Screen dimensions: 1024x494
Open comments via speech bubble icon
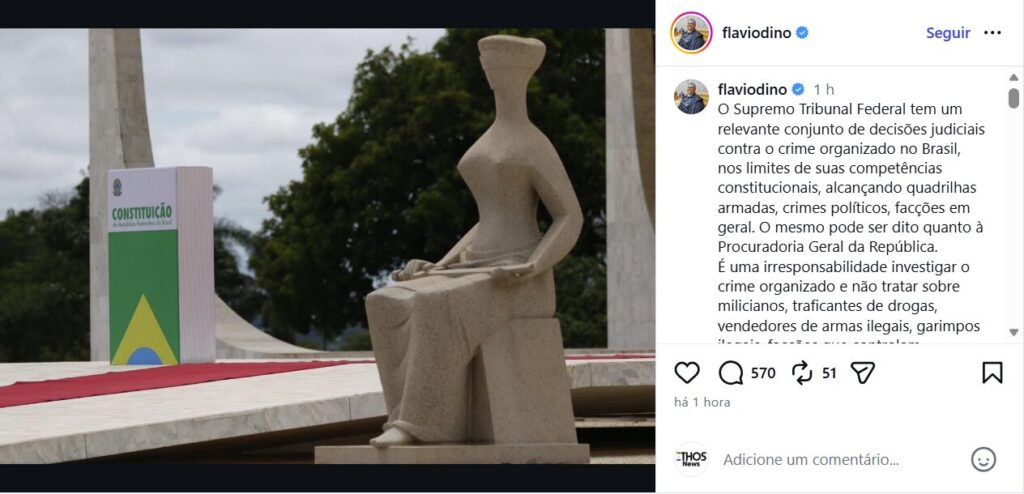tap(731, 373)
